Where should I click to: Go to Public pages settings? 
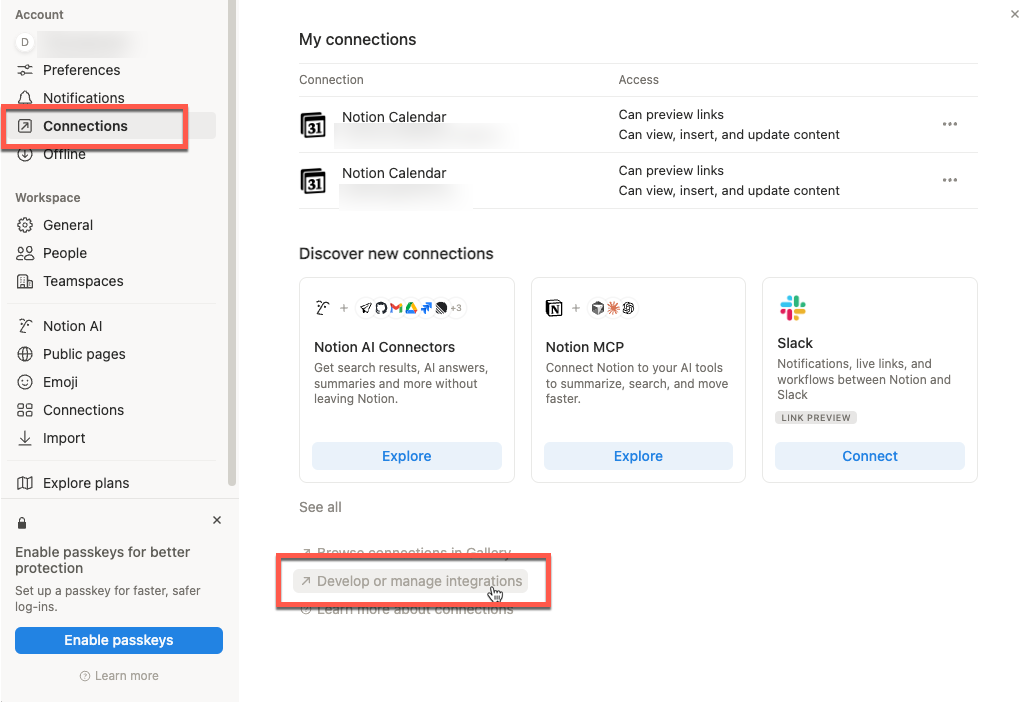coord(84,354)
